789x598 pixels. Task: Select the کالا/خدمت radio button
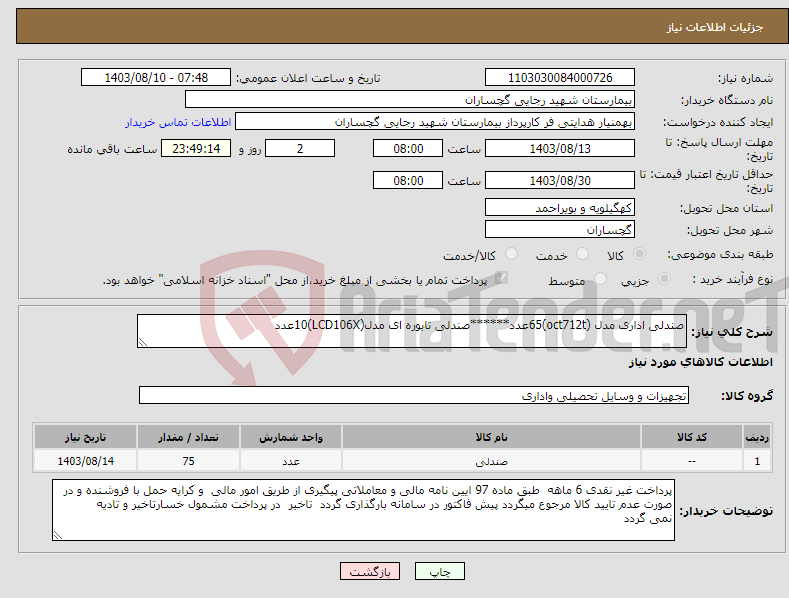tap(511, 254)
